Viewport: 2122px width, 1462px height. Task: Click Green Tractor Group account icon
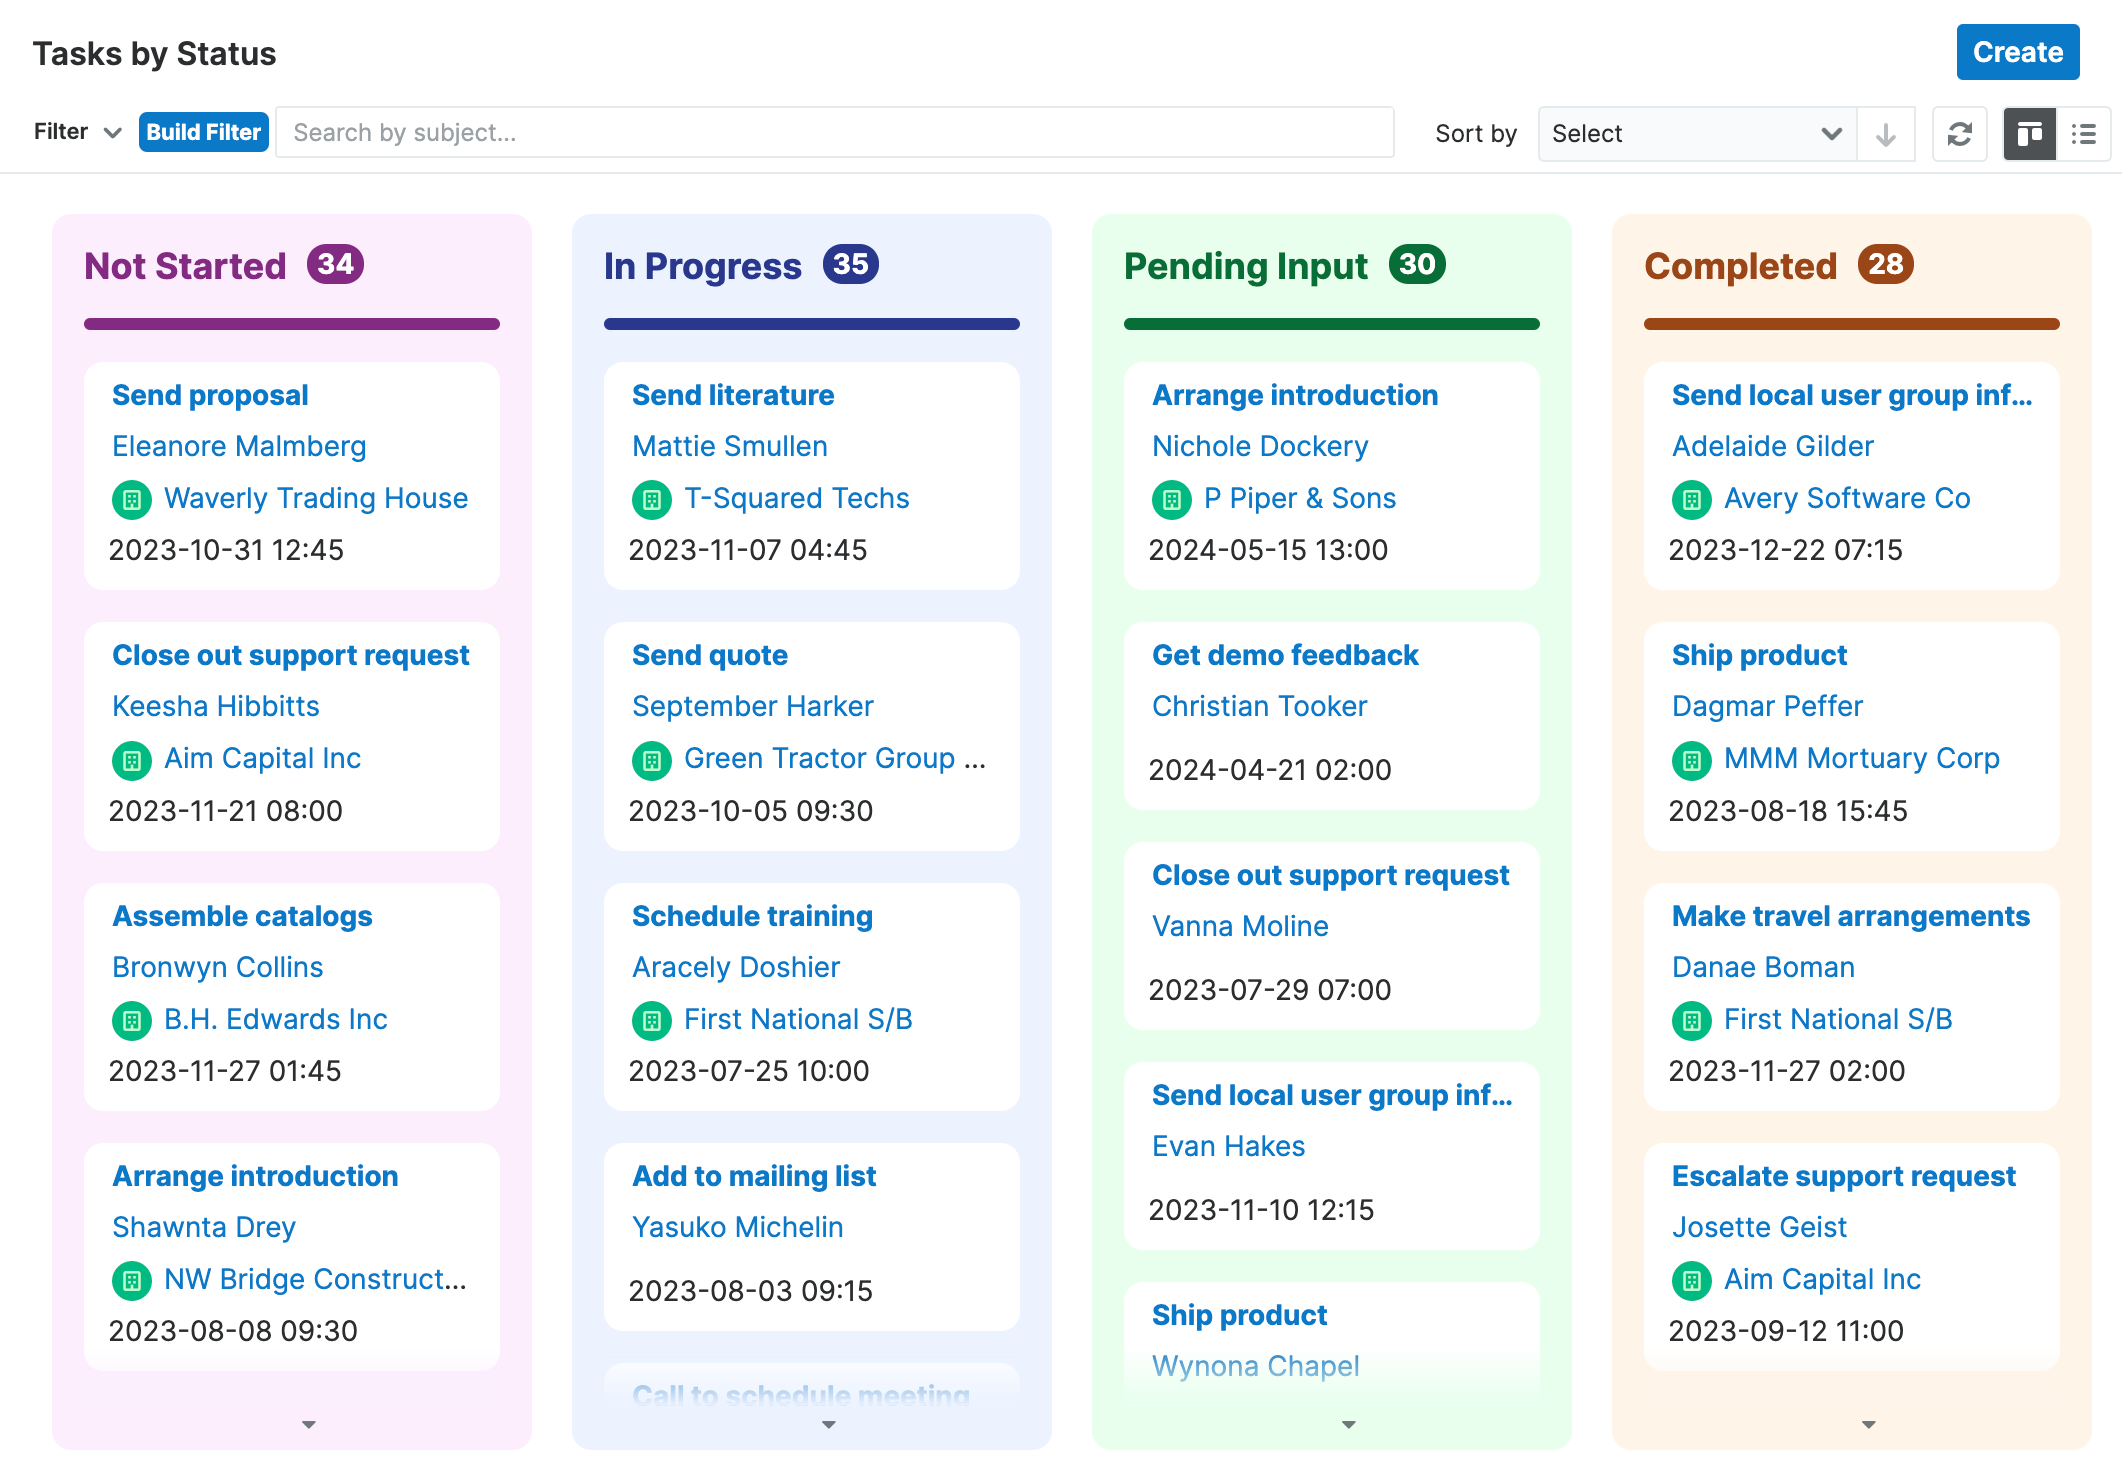(651, 759)
